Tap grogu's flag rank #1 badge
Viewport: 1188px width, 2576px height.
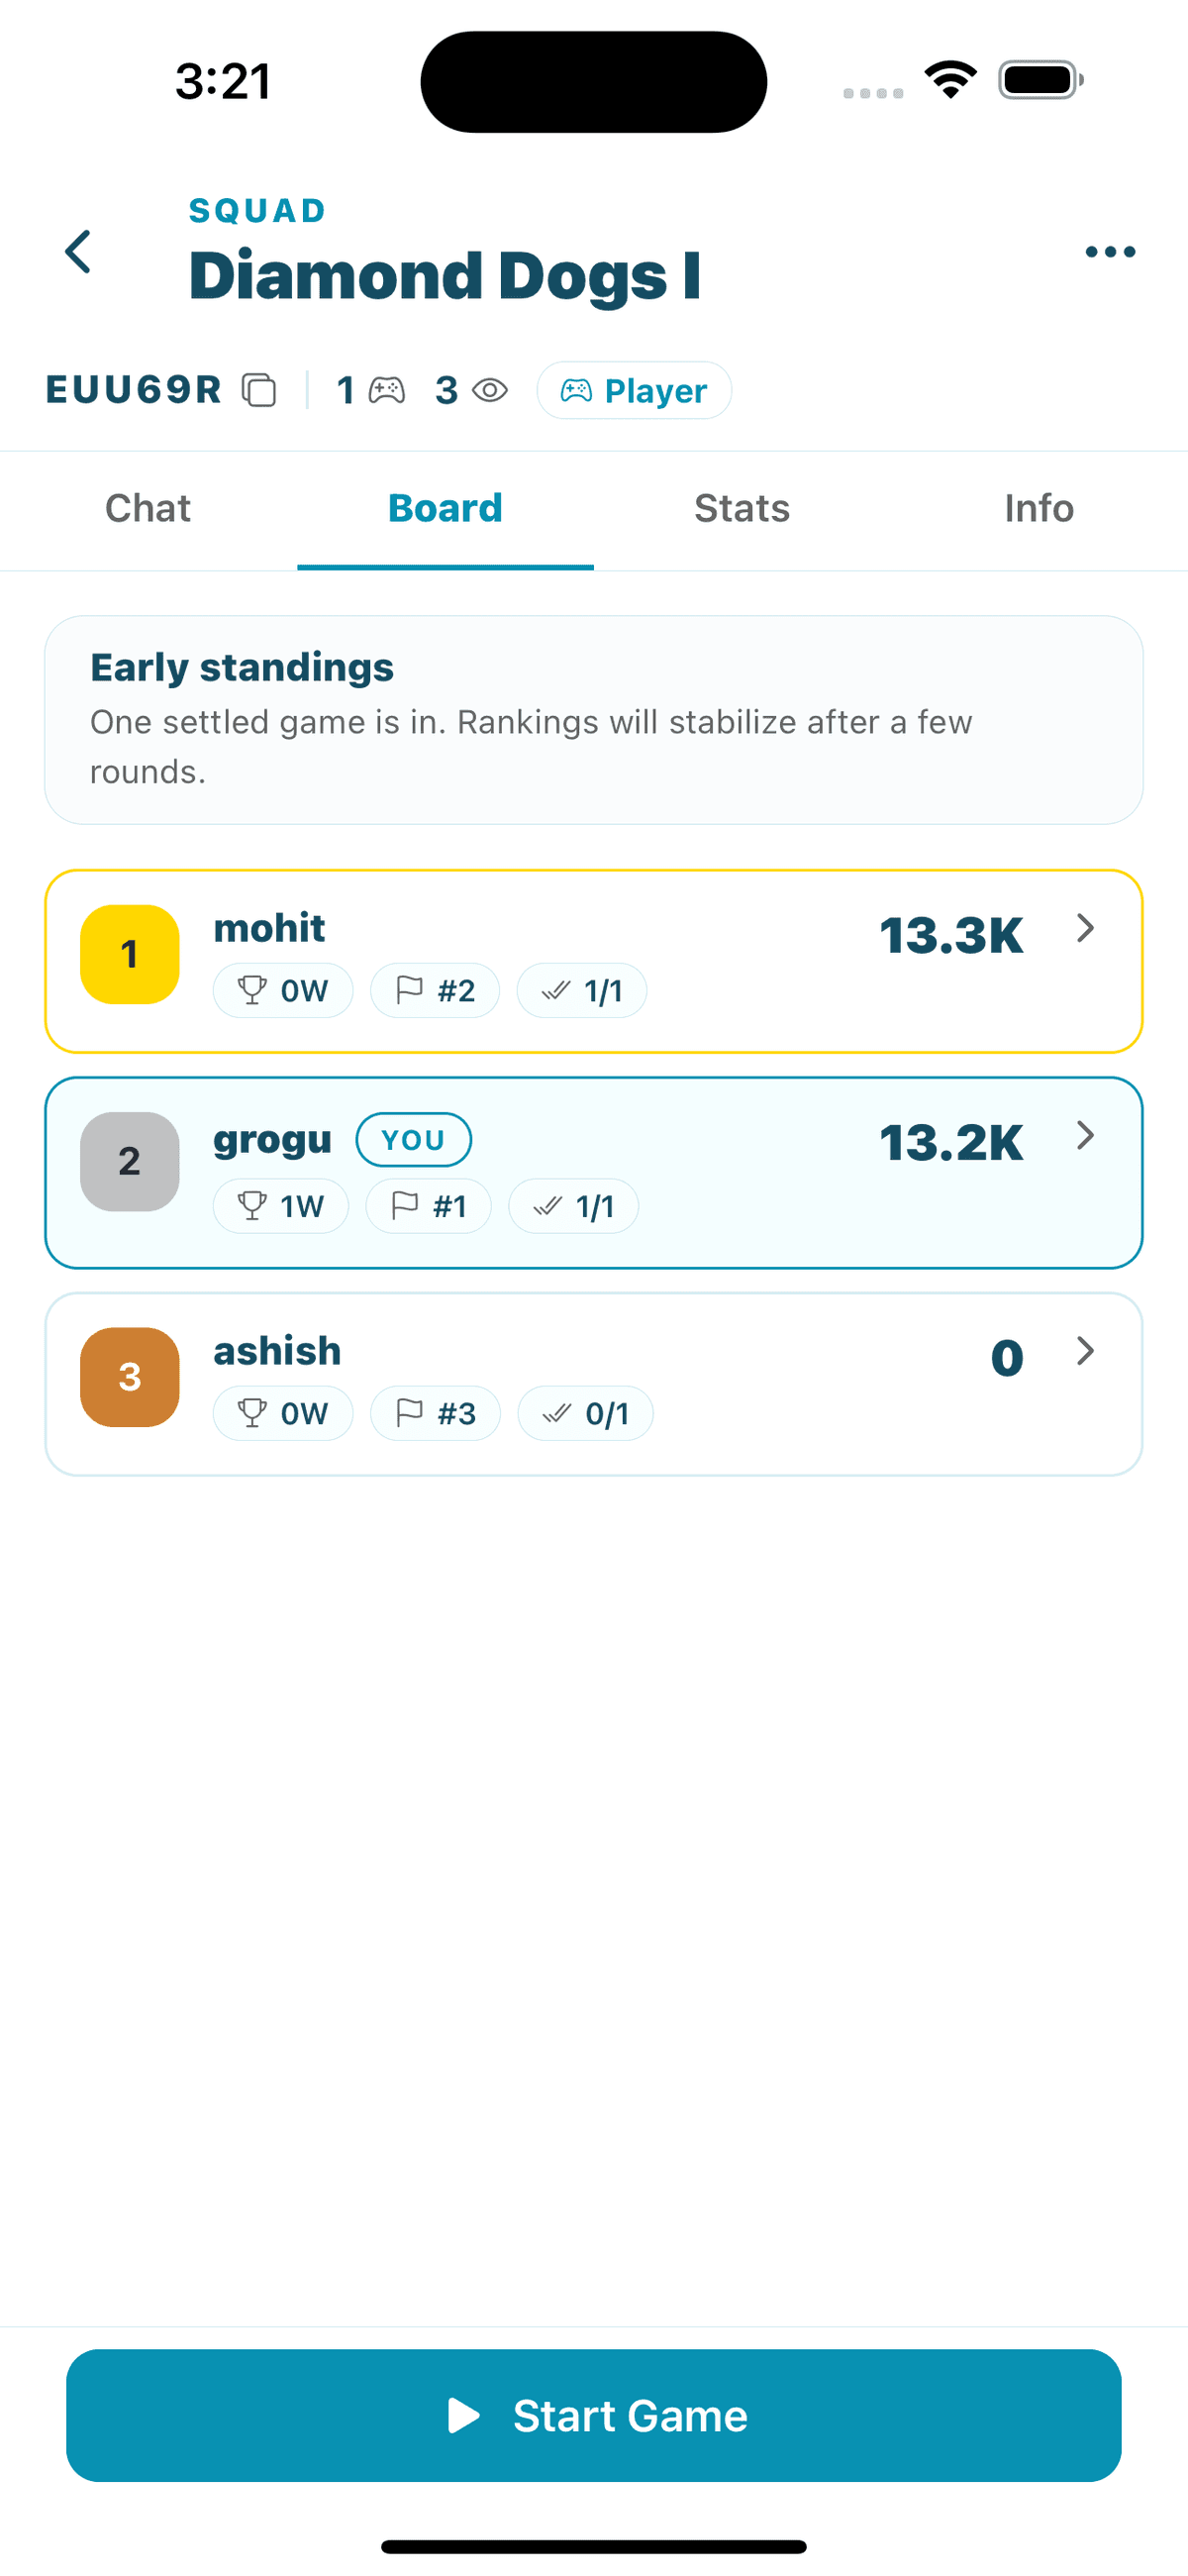(x=429, y=1206)
